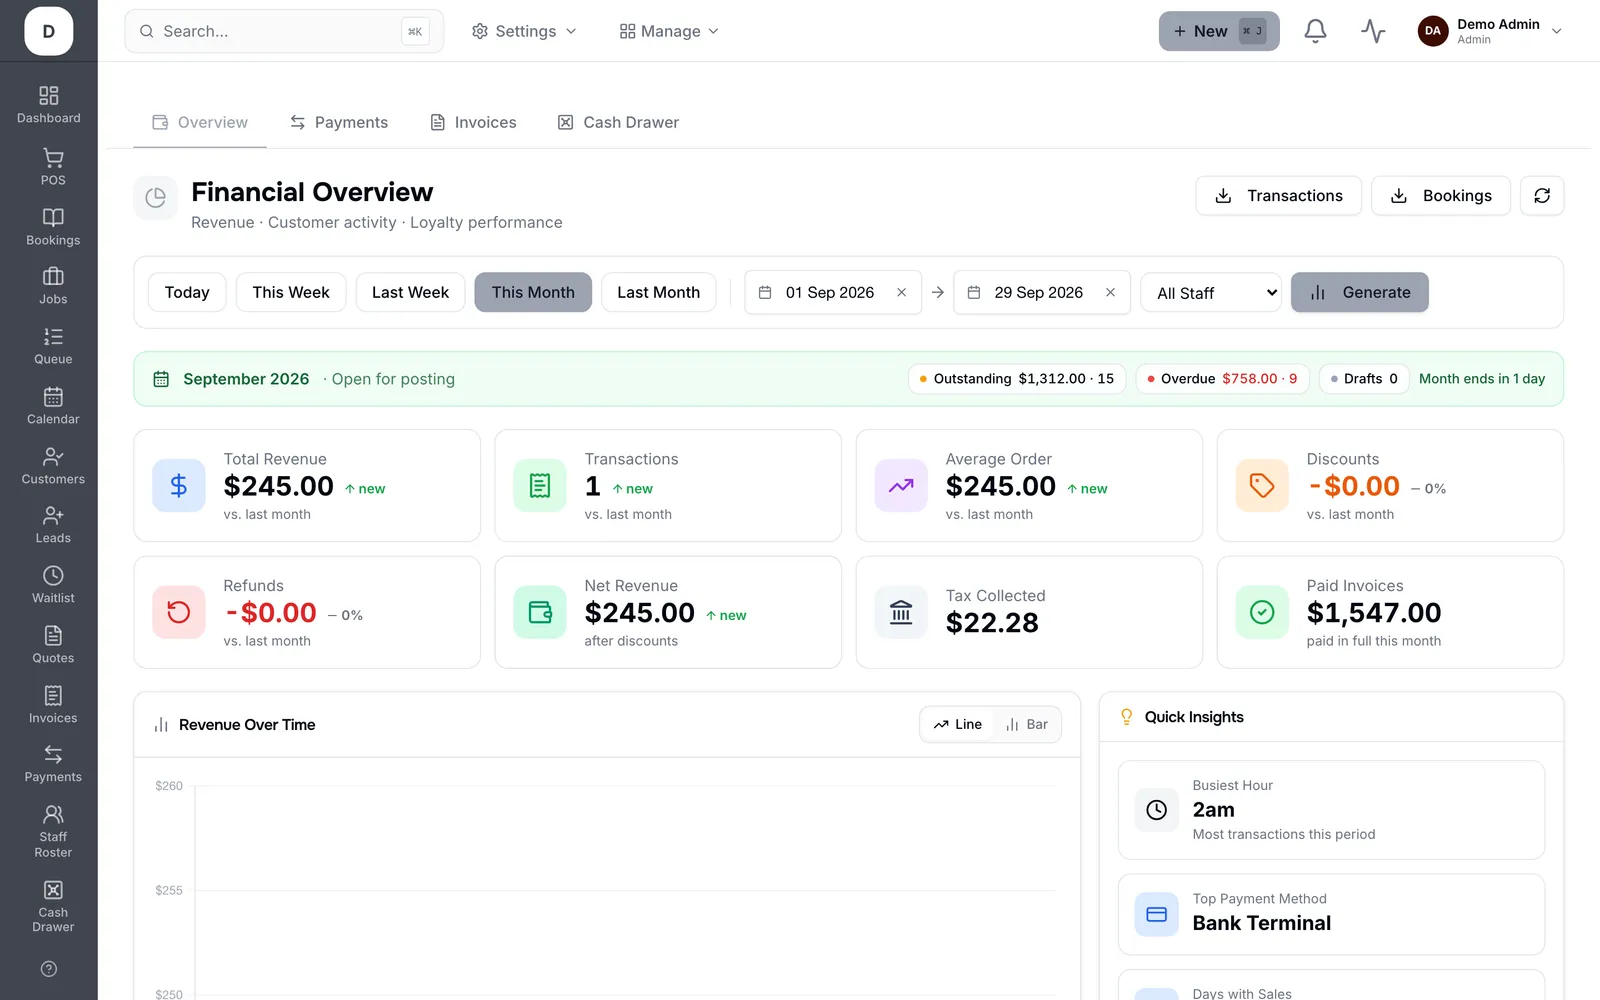Open Customers in the sidebar

tap(53, 466)
